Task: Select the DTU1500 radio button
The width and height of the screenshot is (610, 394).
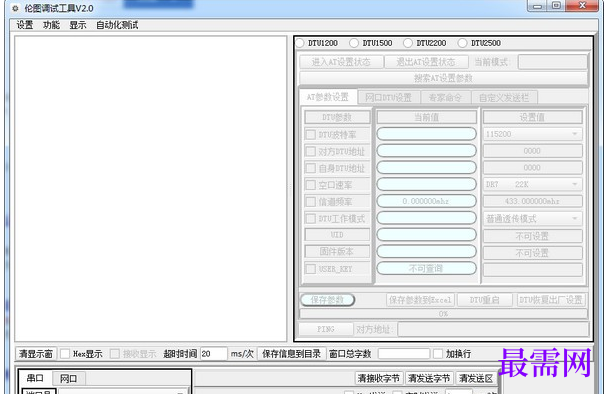Action: (x=354, y=43)
